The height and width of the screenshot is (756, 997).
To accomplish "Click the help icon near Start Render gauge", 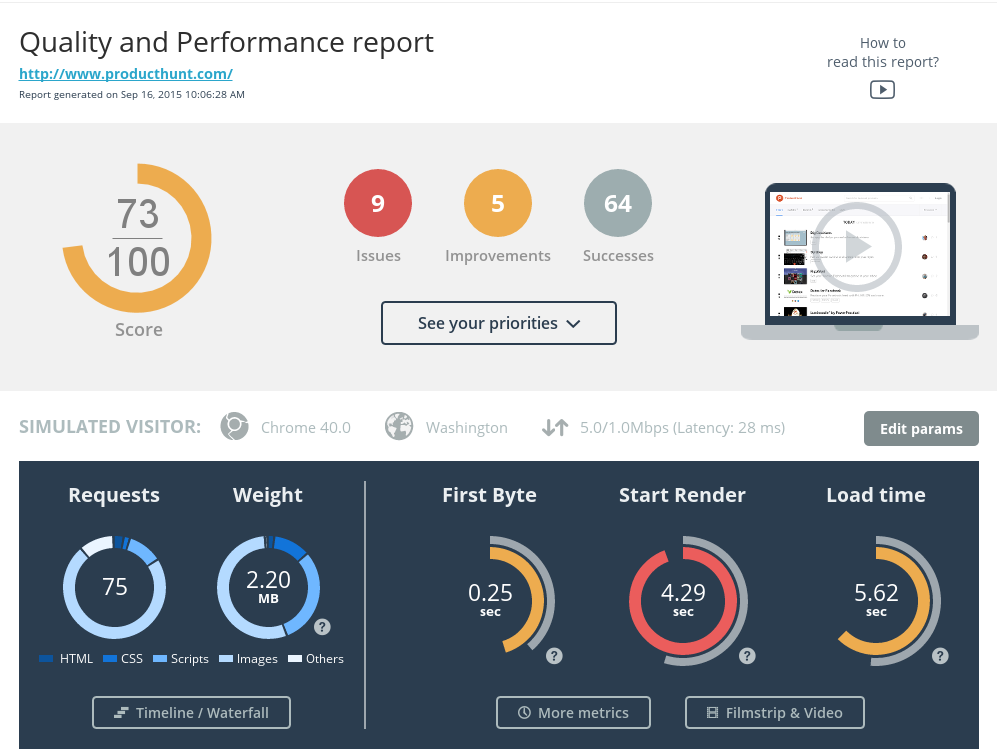I will point(747,656).
